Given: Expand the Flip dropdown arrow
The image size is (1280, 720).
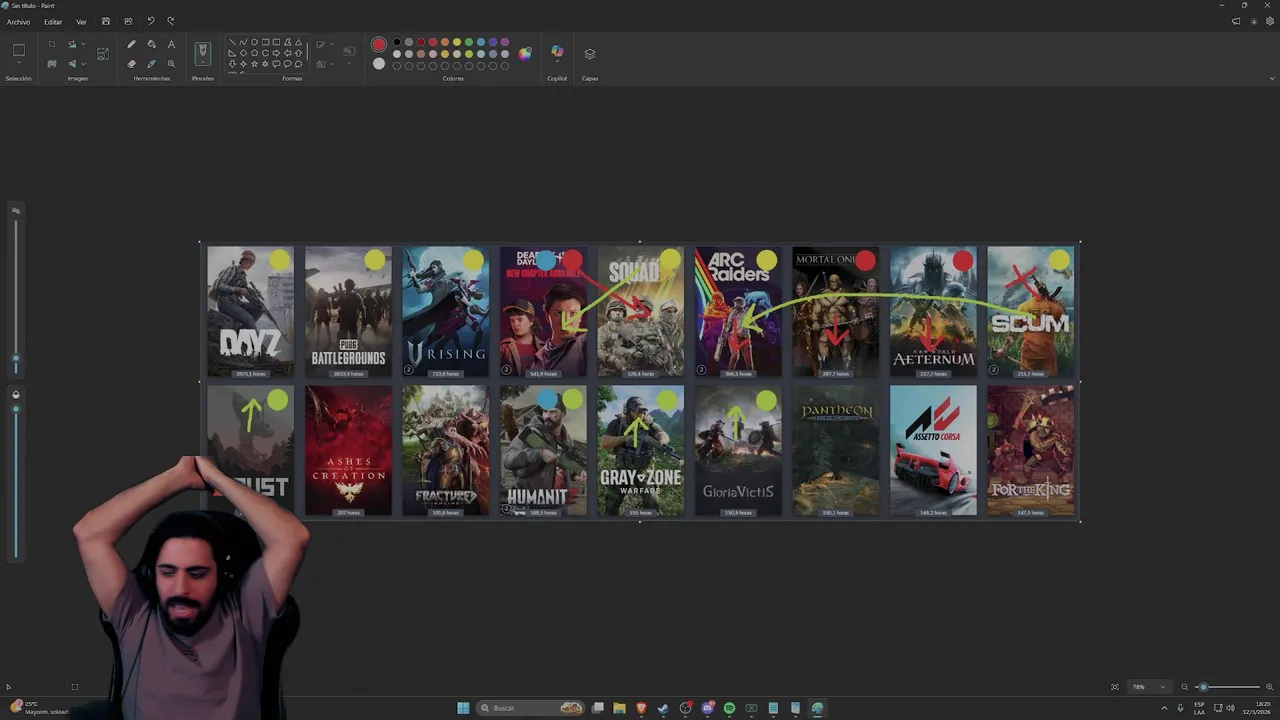Looking at the screenshot, I should 83,63.
